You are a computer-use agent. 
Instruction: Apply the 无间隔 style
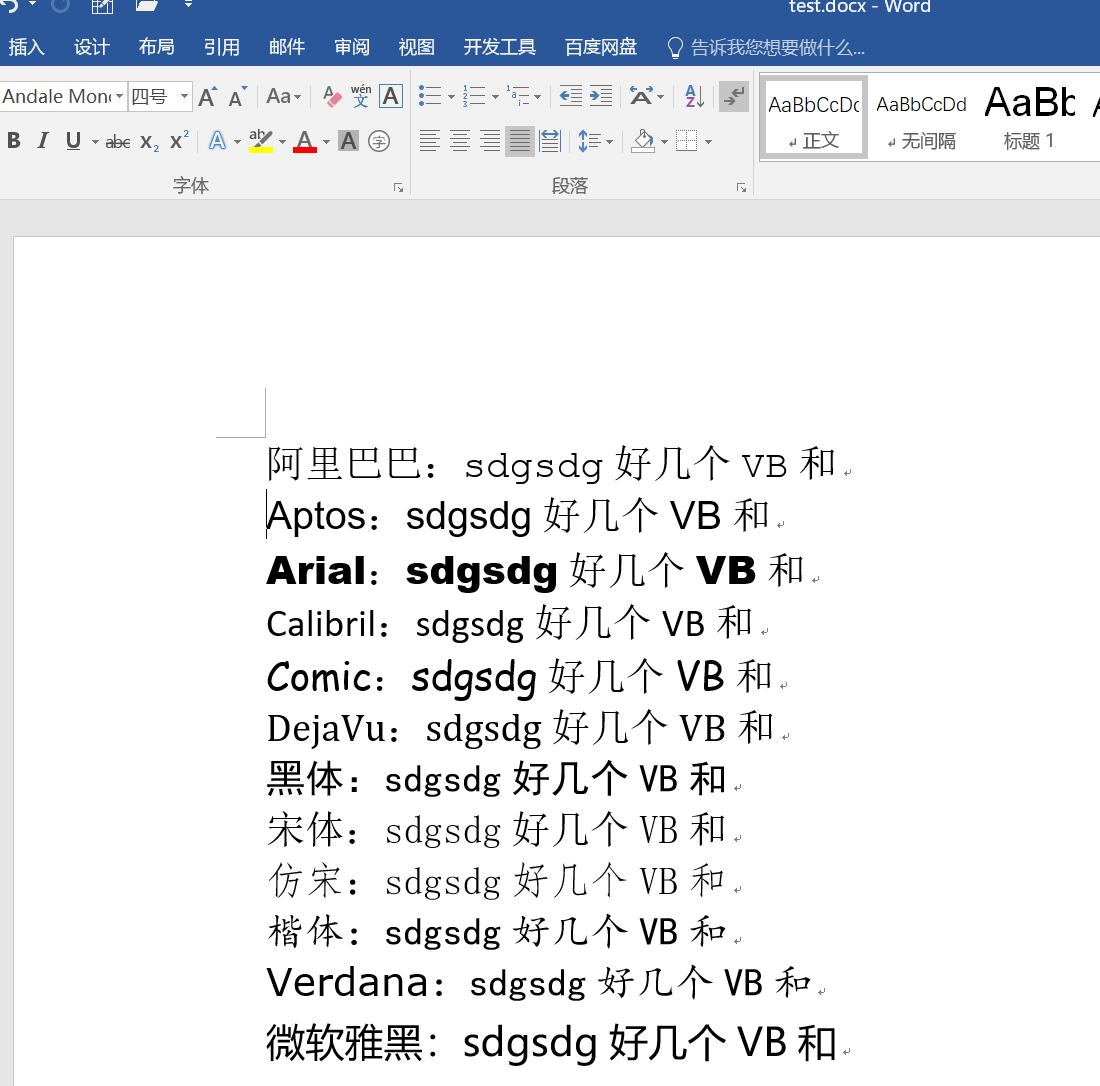[x=921, y=117]
